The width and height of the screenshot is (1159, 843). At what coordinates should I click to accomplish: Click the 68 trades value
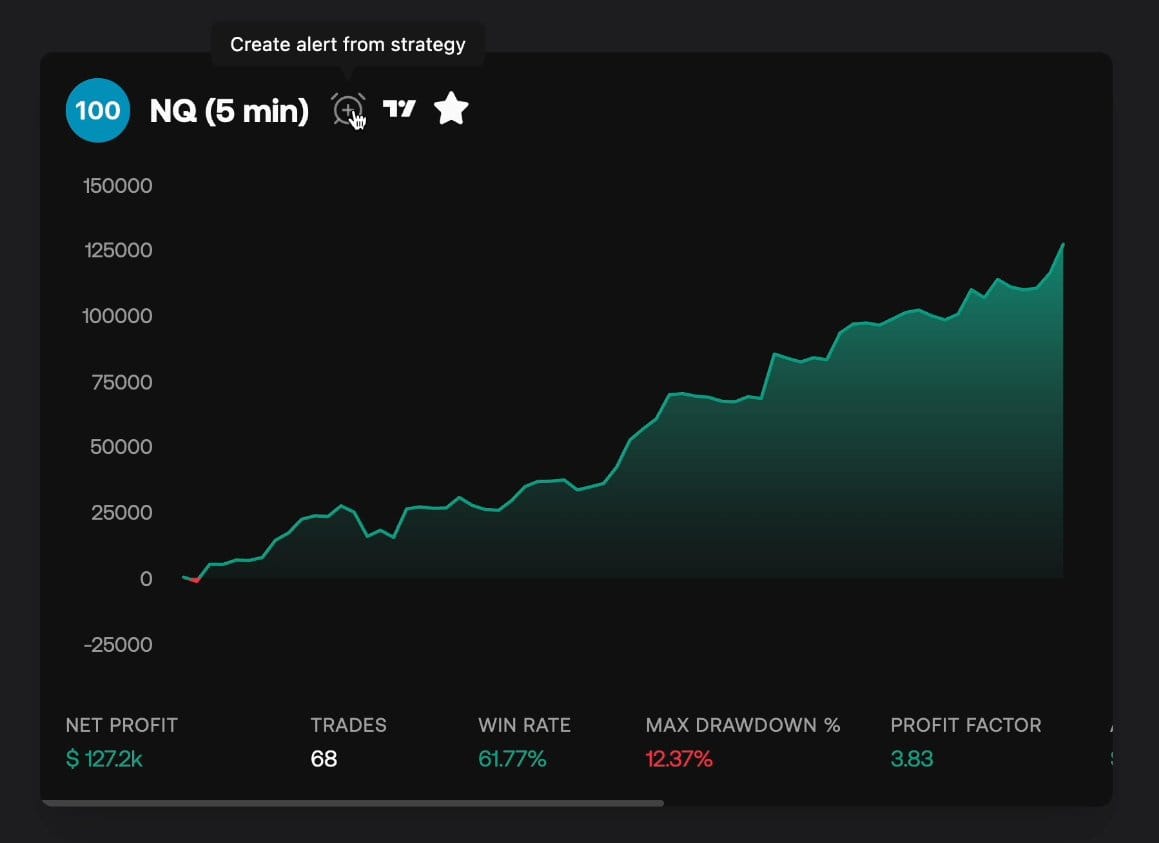(323, 759)
